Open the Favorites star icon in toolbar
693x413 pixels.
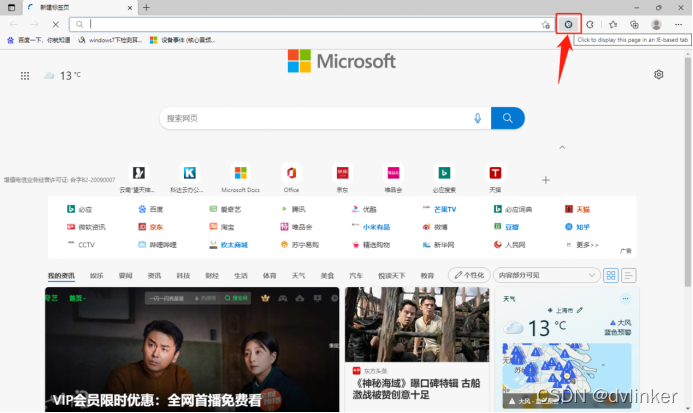click(x=612, y=24)
